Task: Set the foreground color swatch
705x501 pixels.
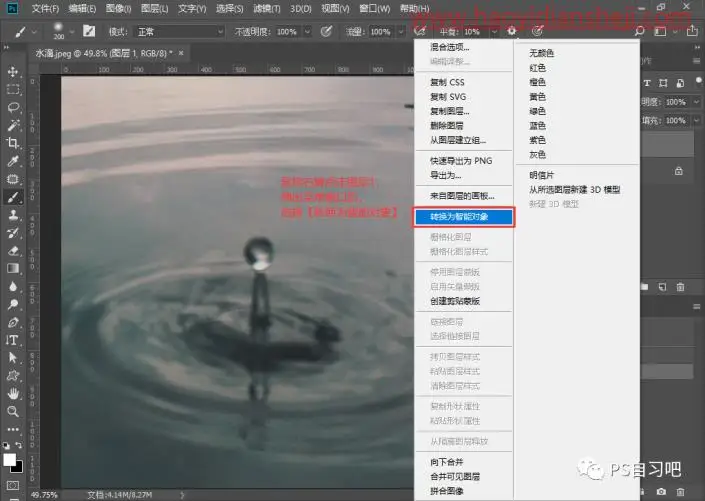Action: point(8,459)
